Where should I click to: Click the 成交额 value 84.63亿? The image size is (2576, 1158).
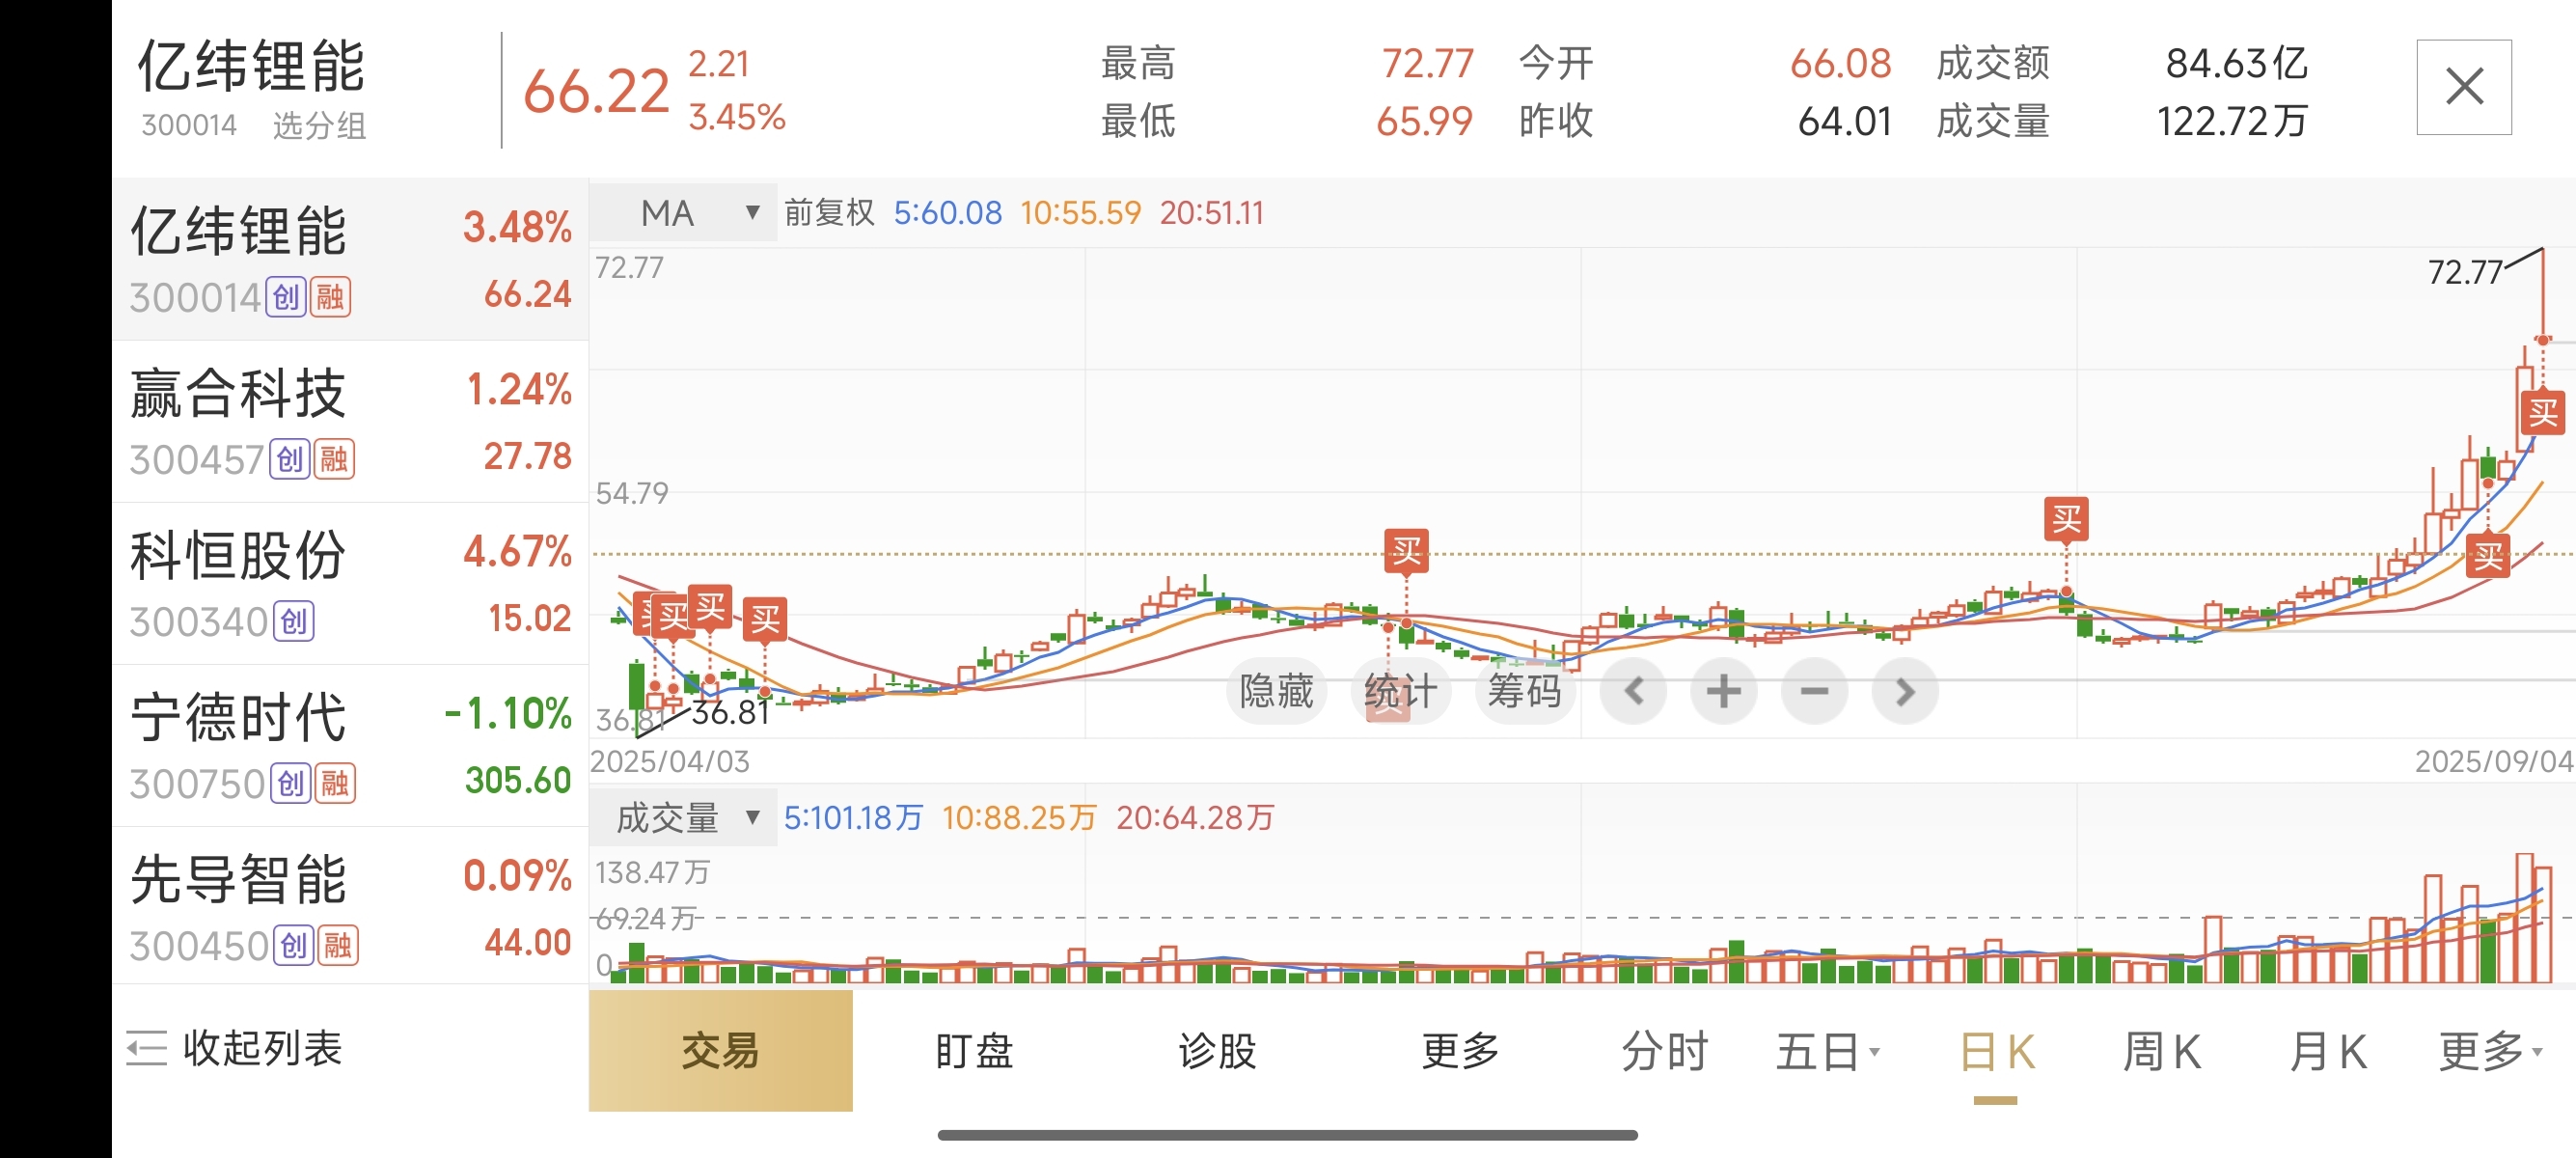pos(2236,64)
